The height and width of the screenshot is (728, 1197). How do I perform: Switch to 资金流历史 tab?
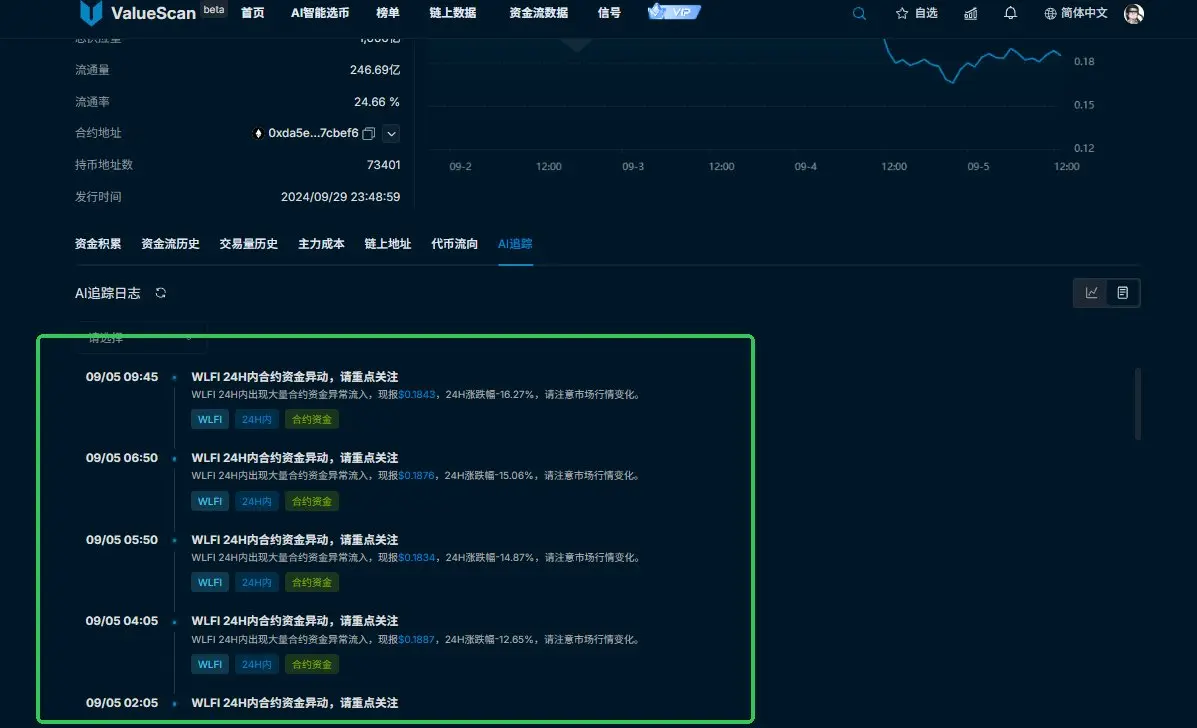click(170, 244)
